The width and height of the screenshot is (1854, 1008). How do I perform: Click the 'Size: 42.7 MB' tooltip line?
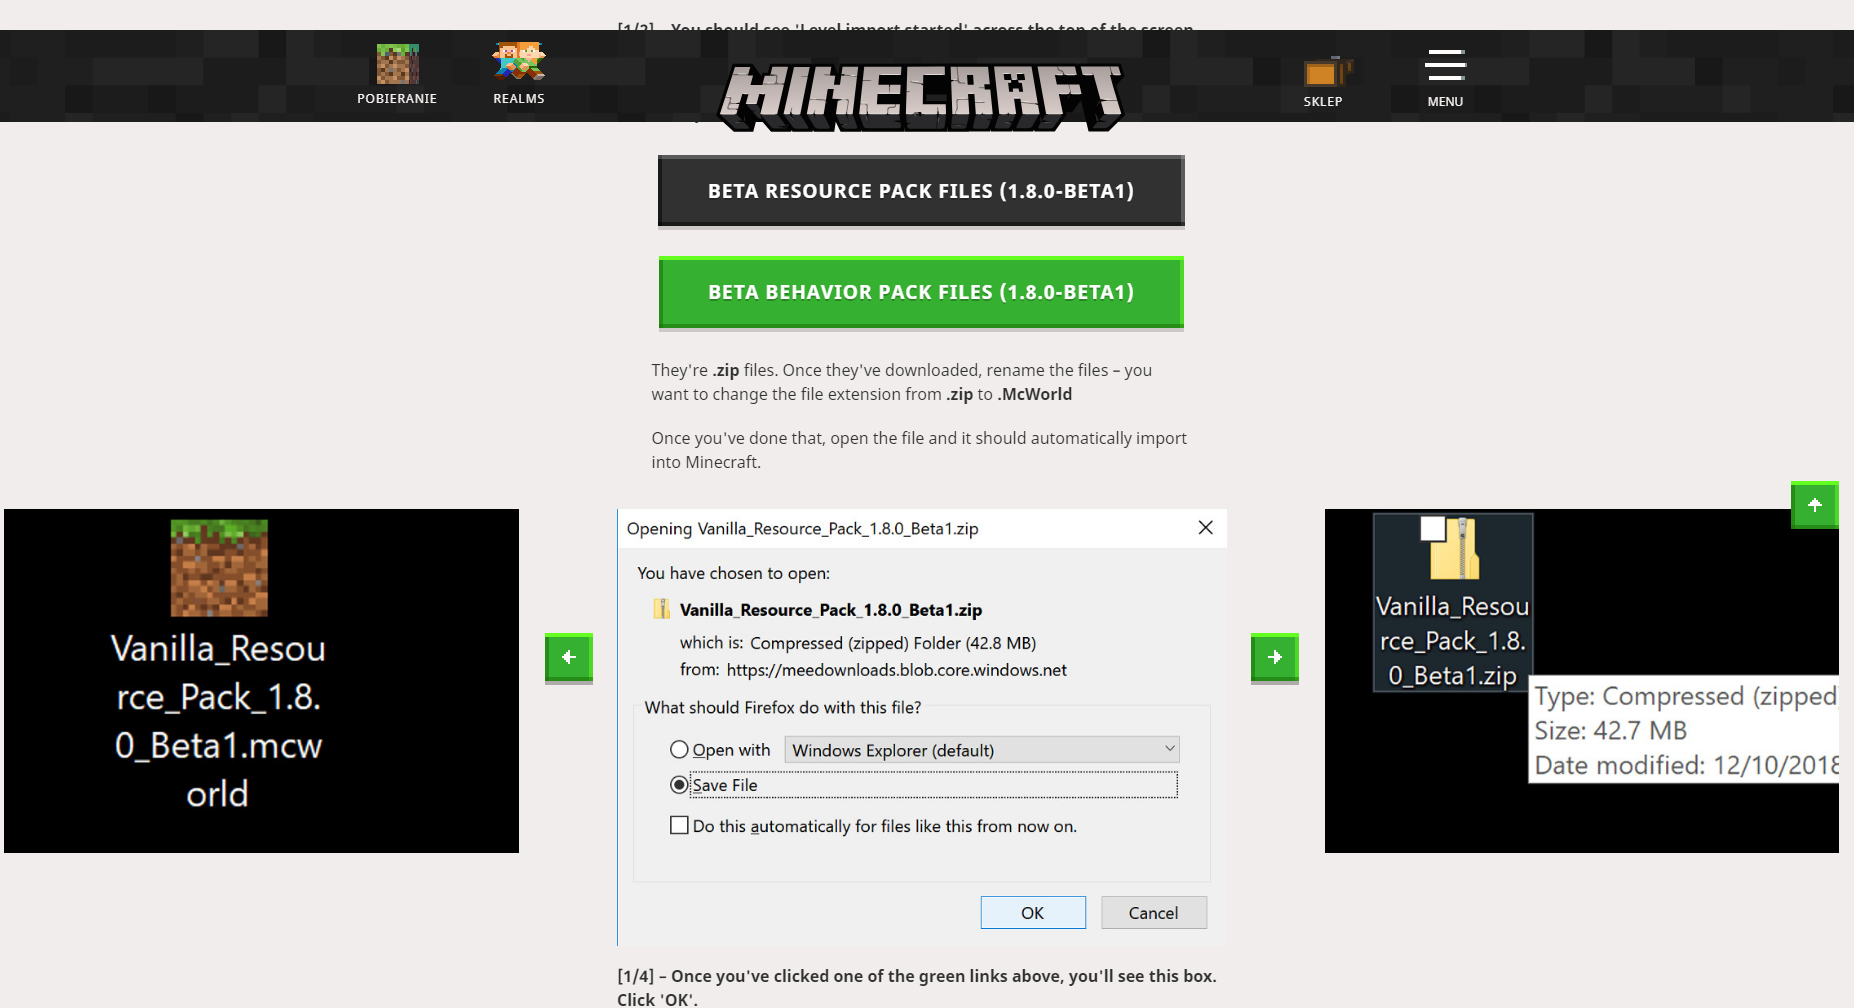(x=1611, y=731)
